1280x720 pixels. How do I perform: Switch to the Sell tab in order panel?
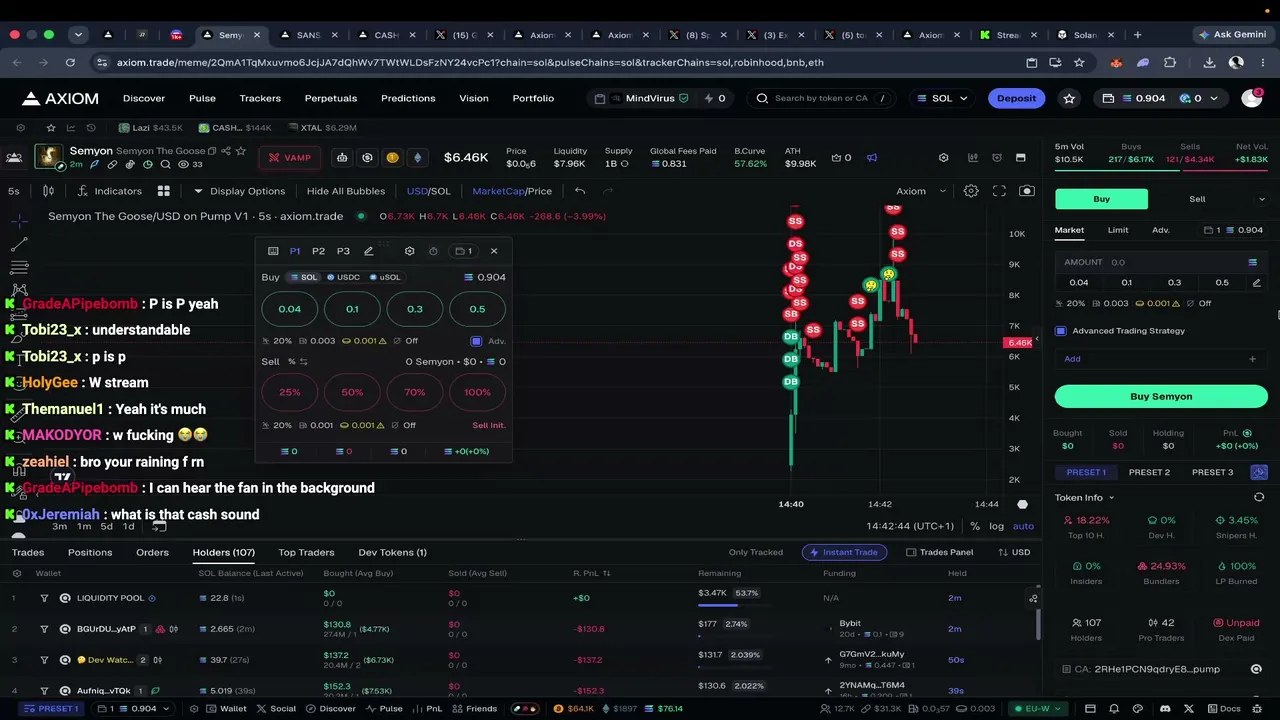coord(1197,199)
